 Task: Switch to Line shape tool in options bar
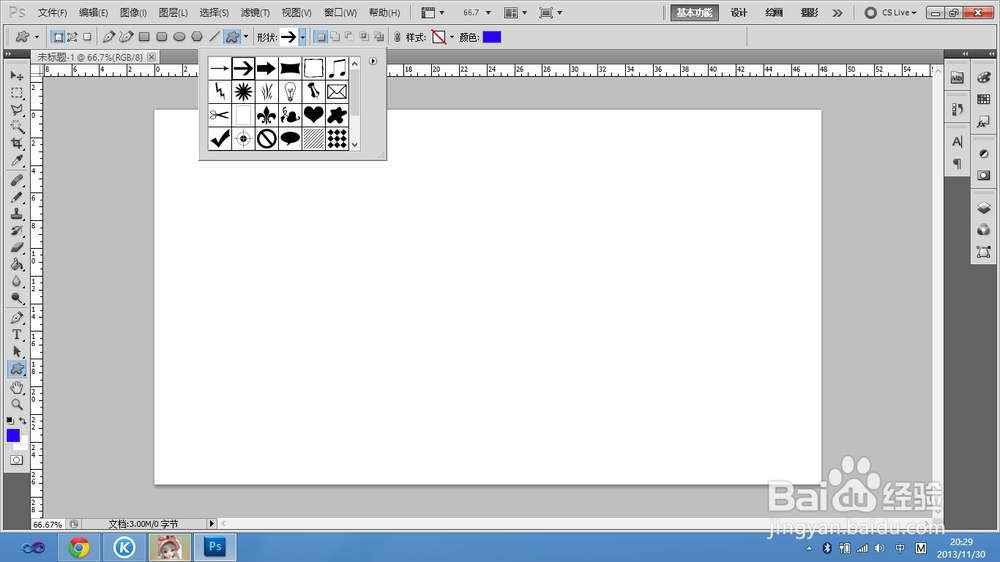click(x=215, y=37)
